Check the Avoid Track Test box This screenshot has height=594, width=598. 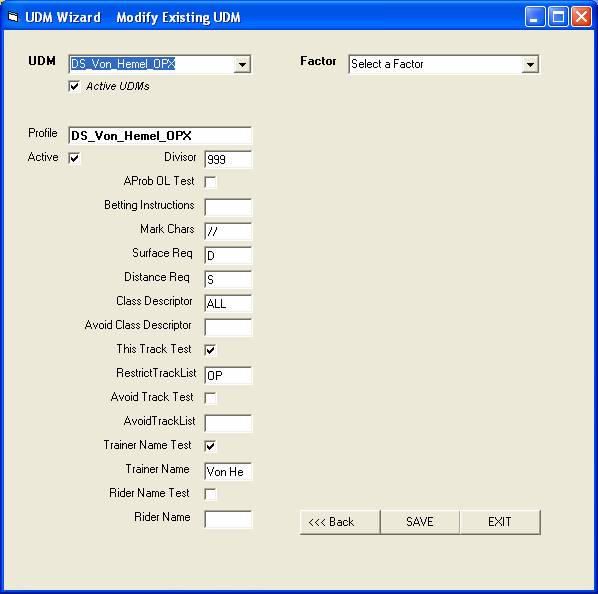(210, 398)
